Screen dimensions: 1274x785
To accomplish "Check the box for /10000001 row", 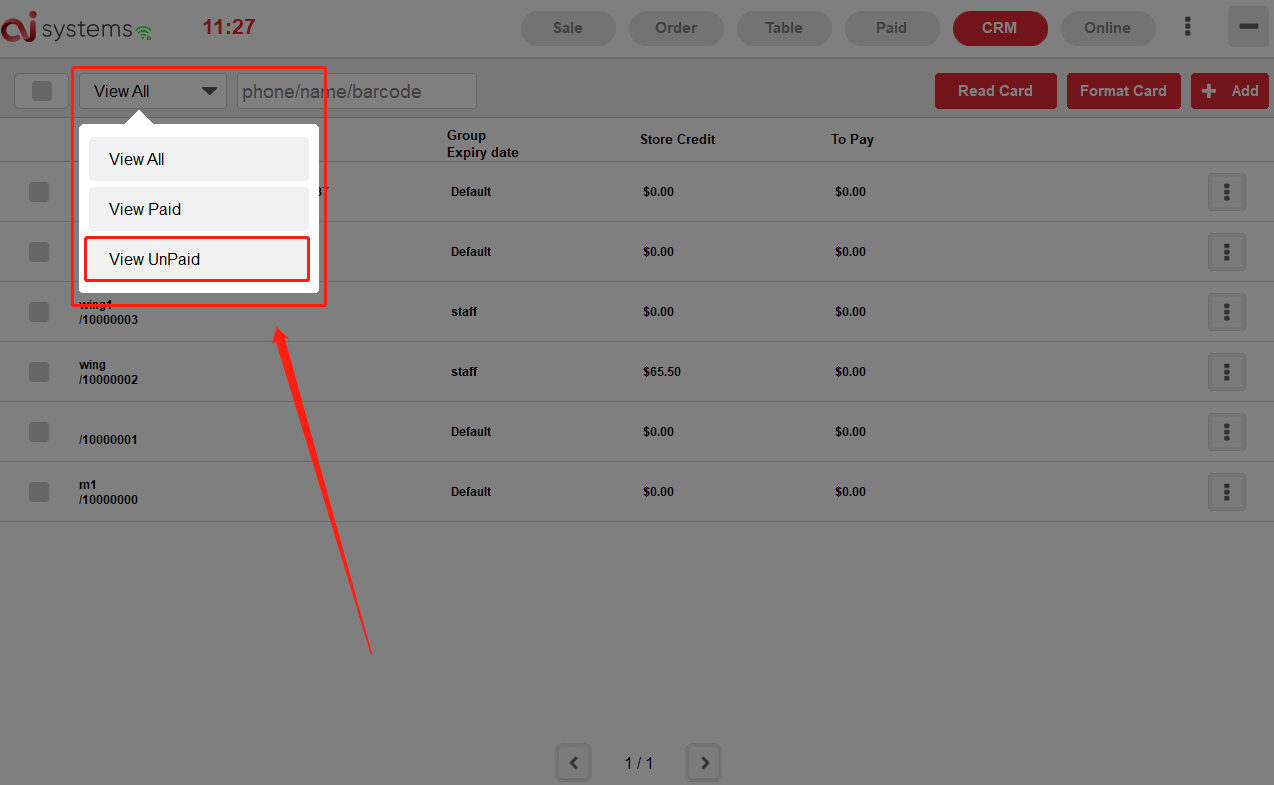I will coord(39,432).
